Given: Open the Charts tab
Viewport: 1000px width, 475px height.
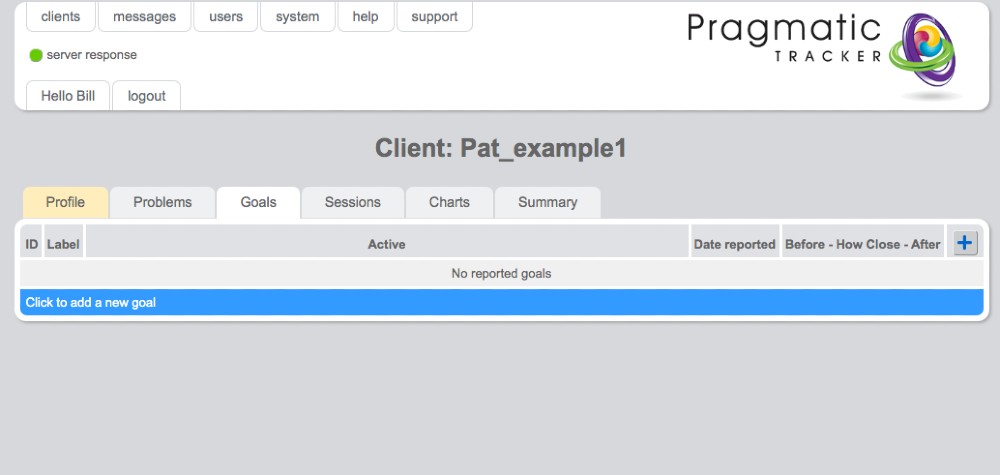Looking at the screenshot, I should [449, 202].
